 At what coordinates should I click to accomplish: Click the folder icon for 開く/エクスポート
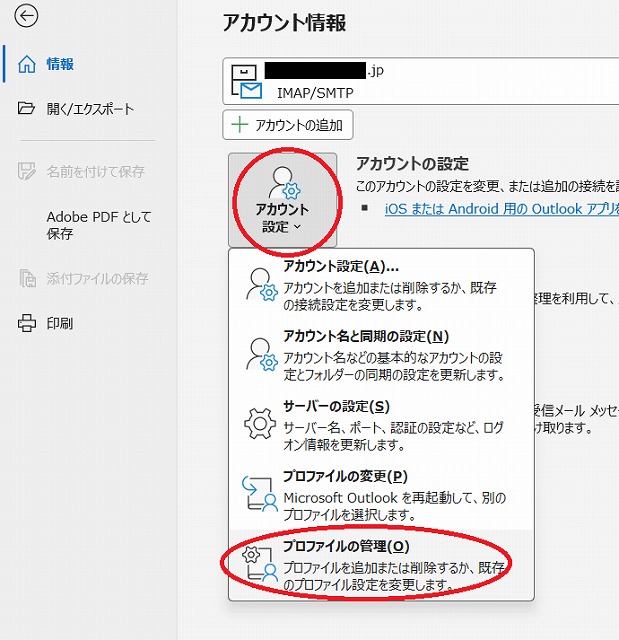coord(27,109)
